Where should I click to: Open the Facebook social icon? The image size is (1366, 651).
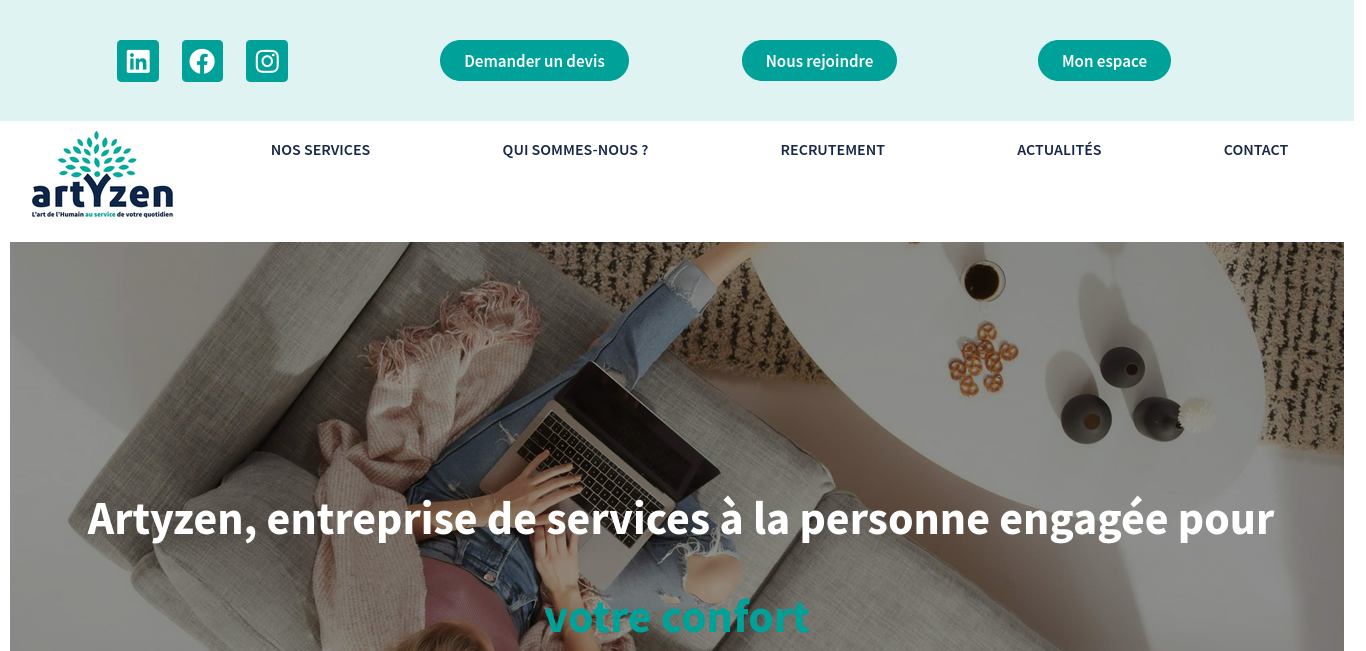pos(202,61)
